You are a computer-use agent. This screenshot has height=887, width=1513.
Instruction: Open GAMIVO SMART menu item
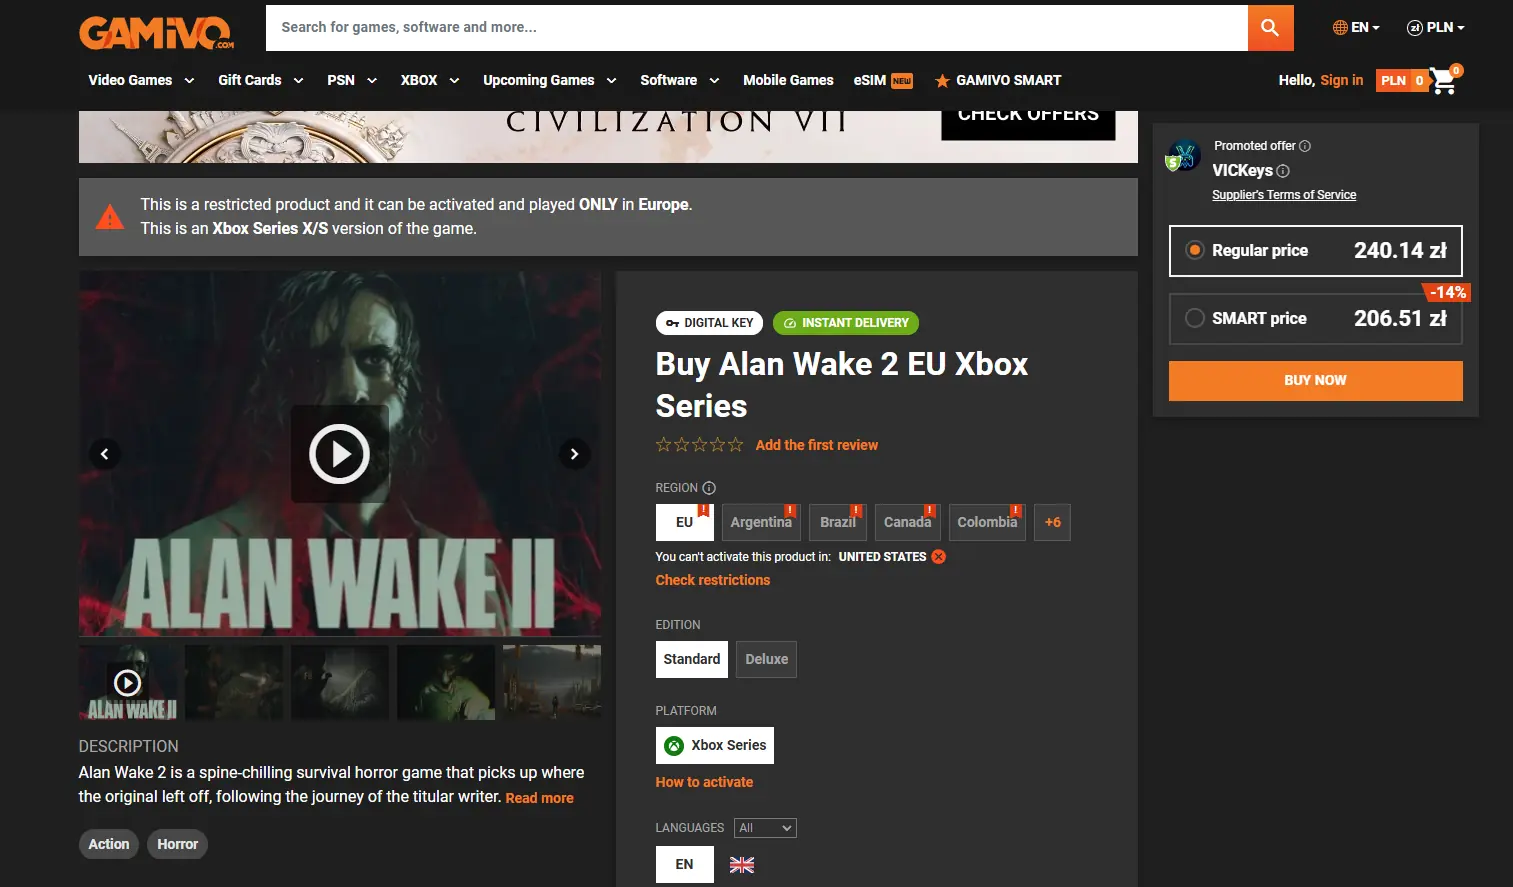pyautogui.click(x=1008, y=80)
